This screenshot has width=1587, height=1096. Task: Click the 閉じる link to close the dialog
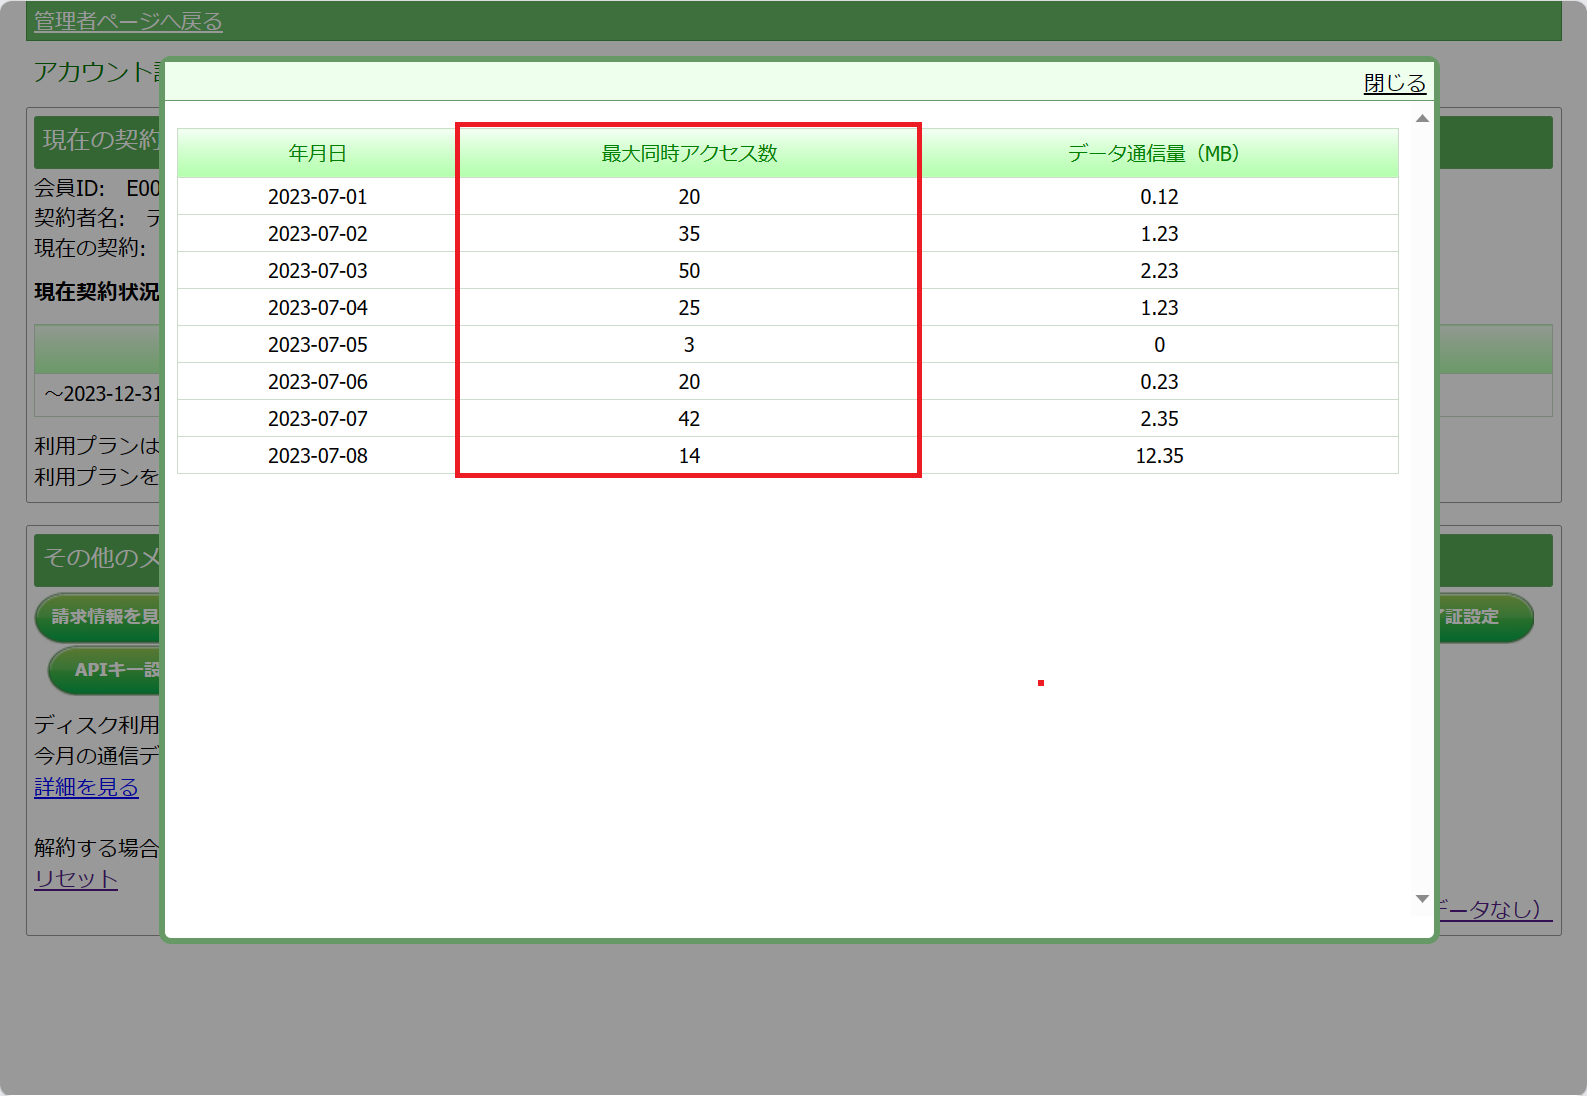[1394, 83]
